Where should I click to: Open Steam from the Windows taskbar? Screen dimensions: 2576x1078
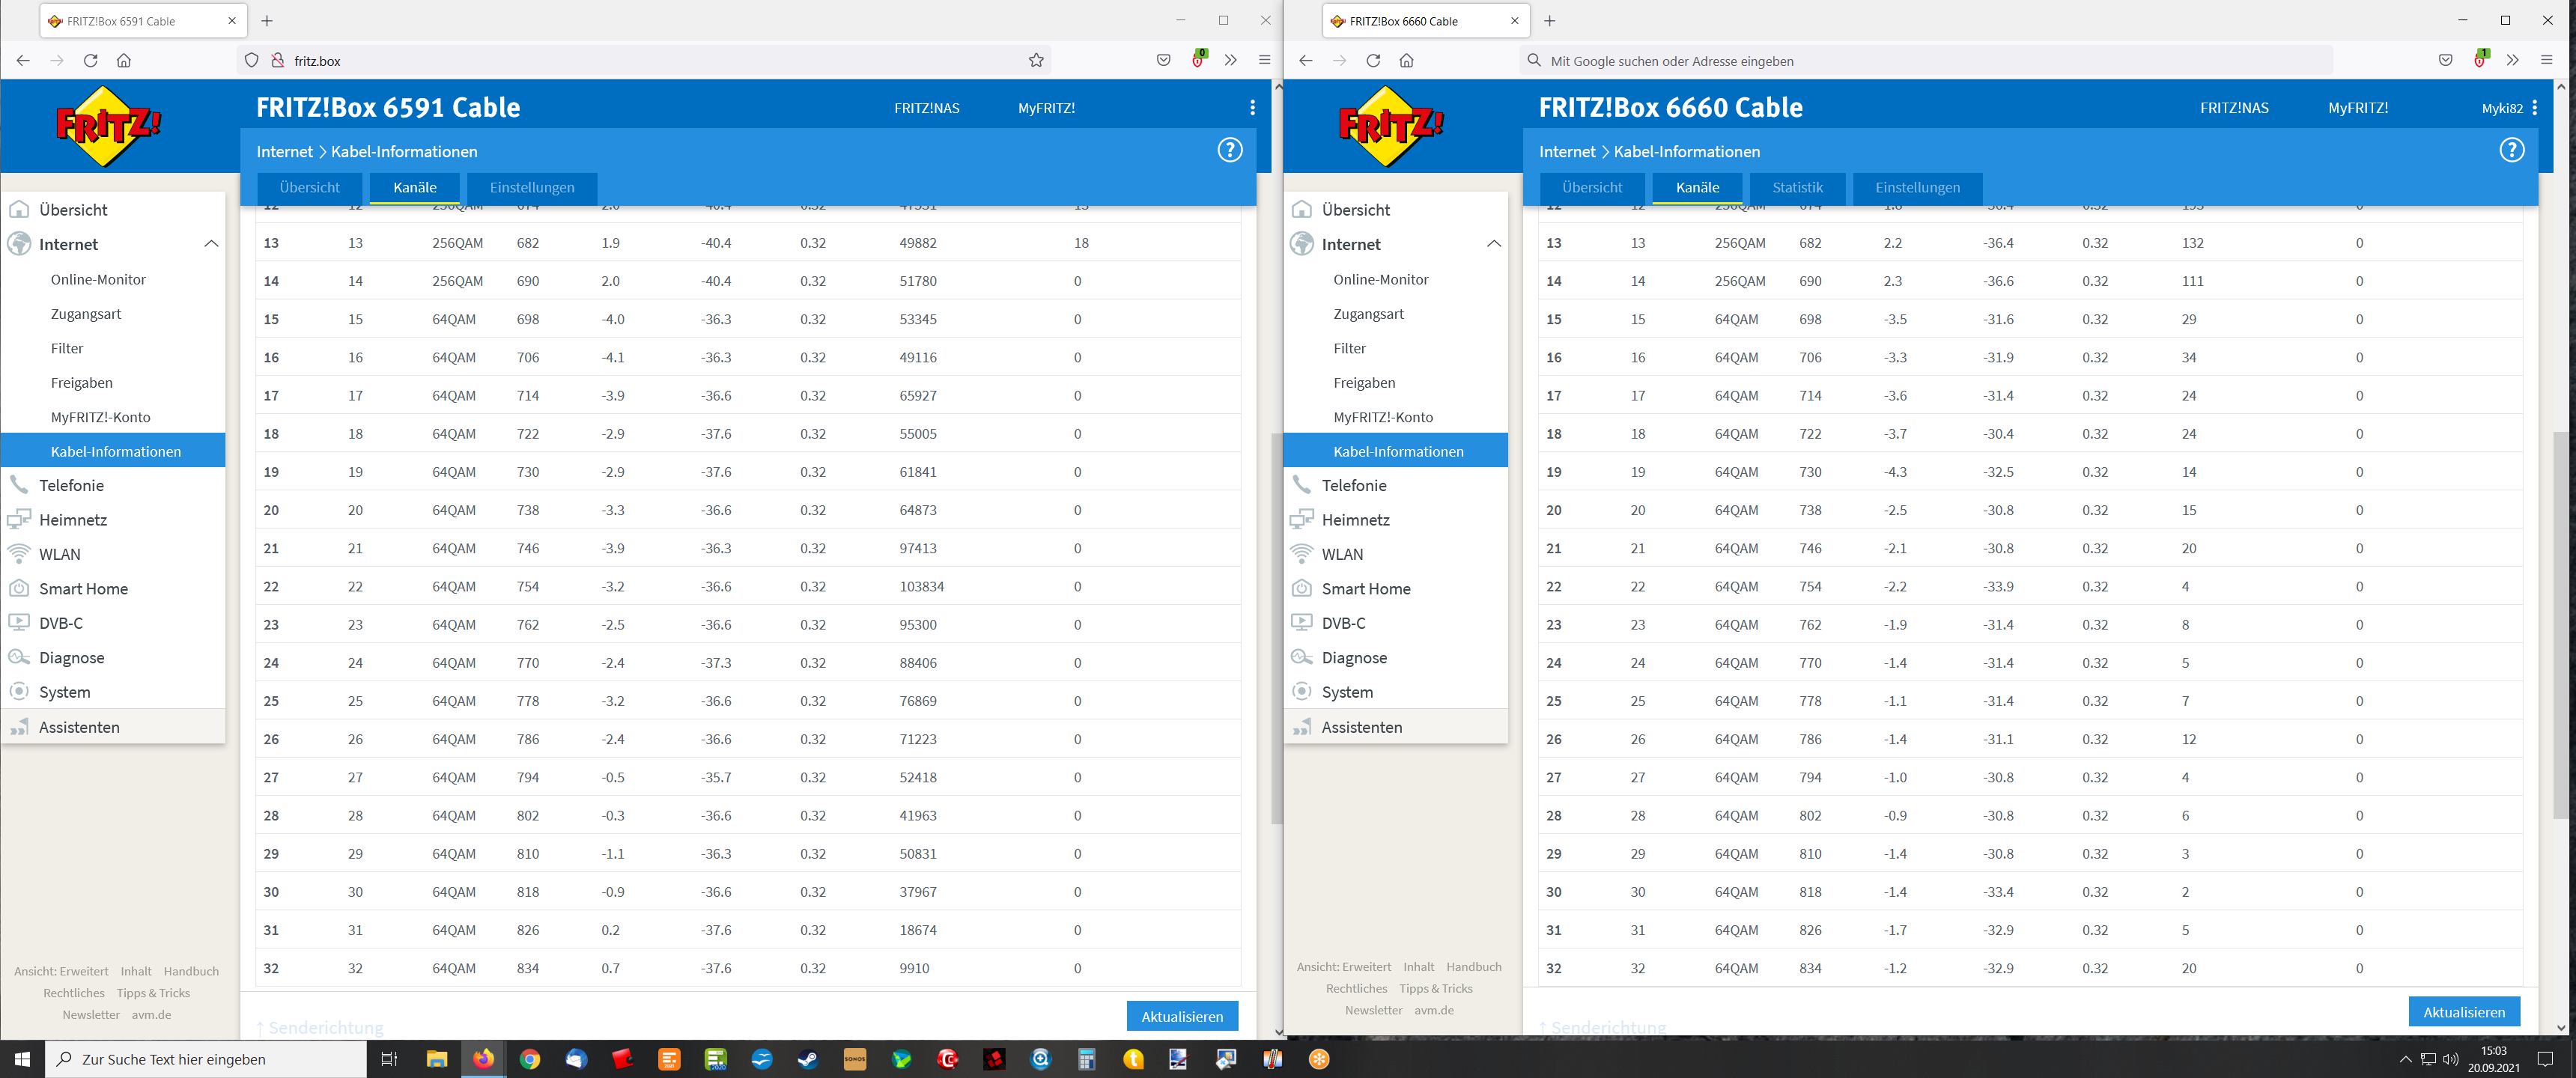pyautogui.click(x=807, y=1059)
